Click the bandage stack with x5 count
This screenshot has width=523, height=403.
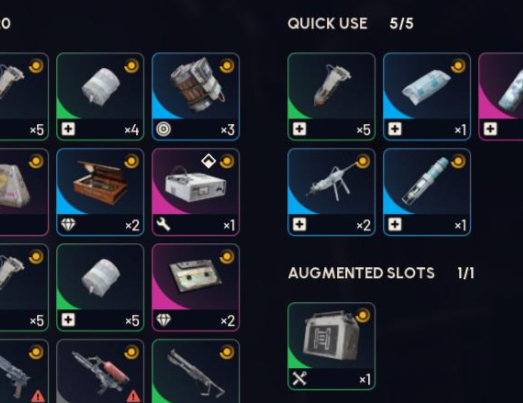(100, 288)
